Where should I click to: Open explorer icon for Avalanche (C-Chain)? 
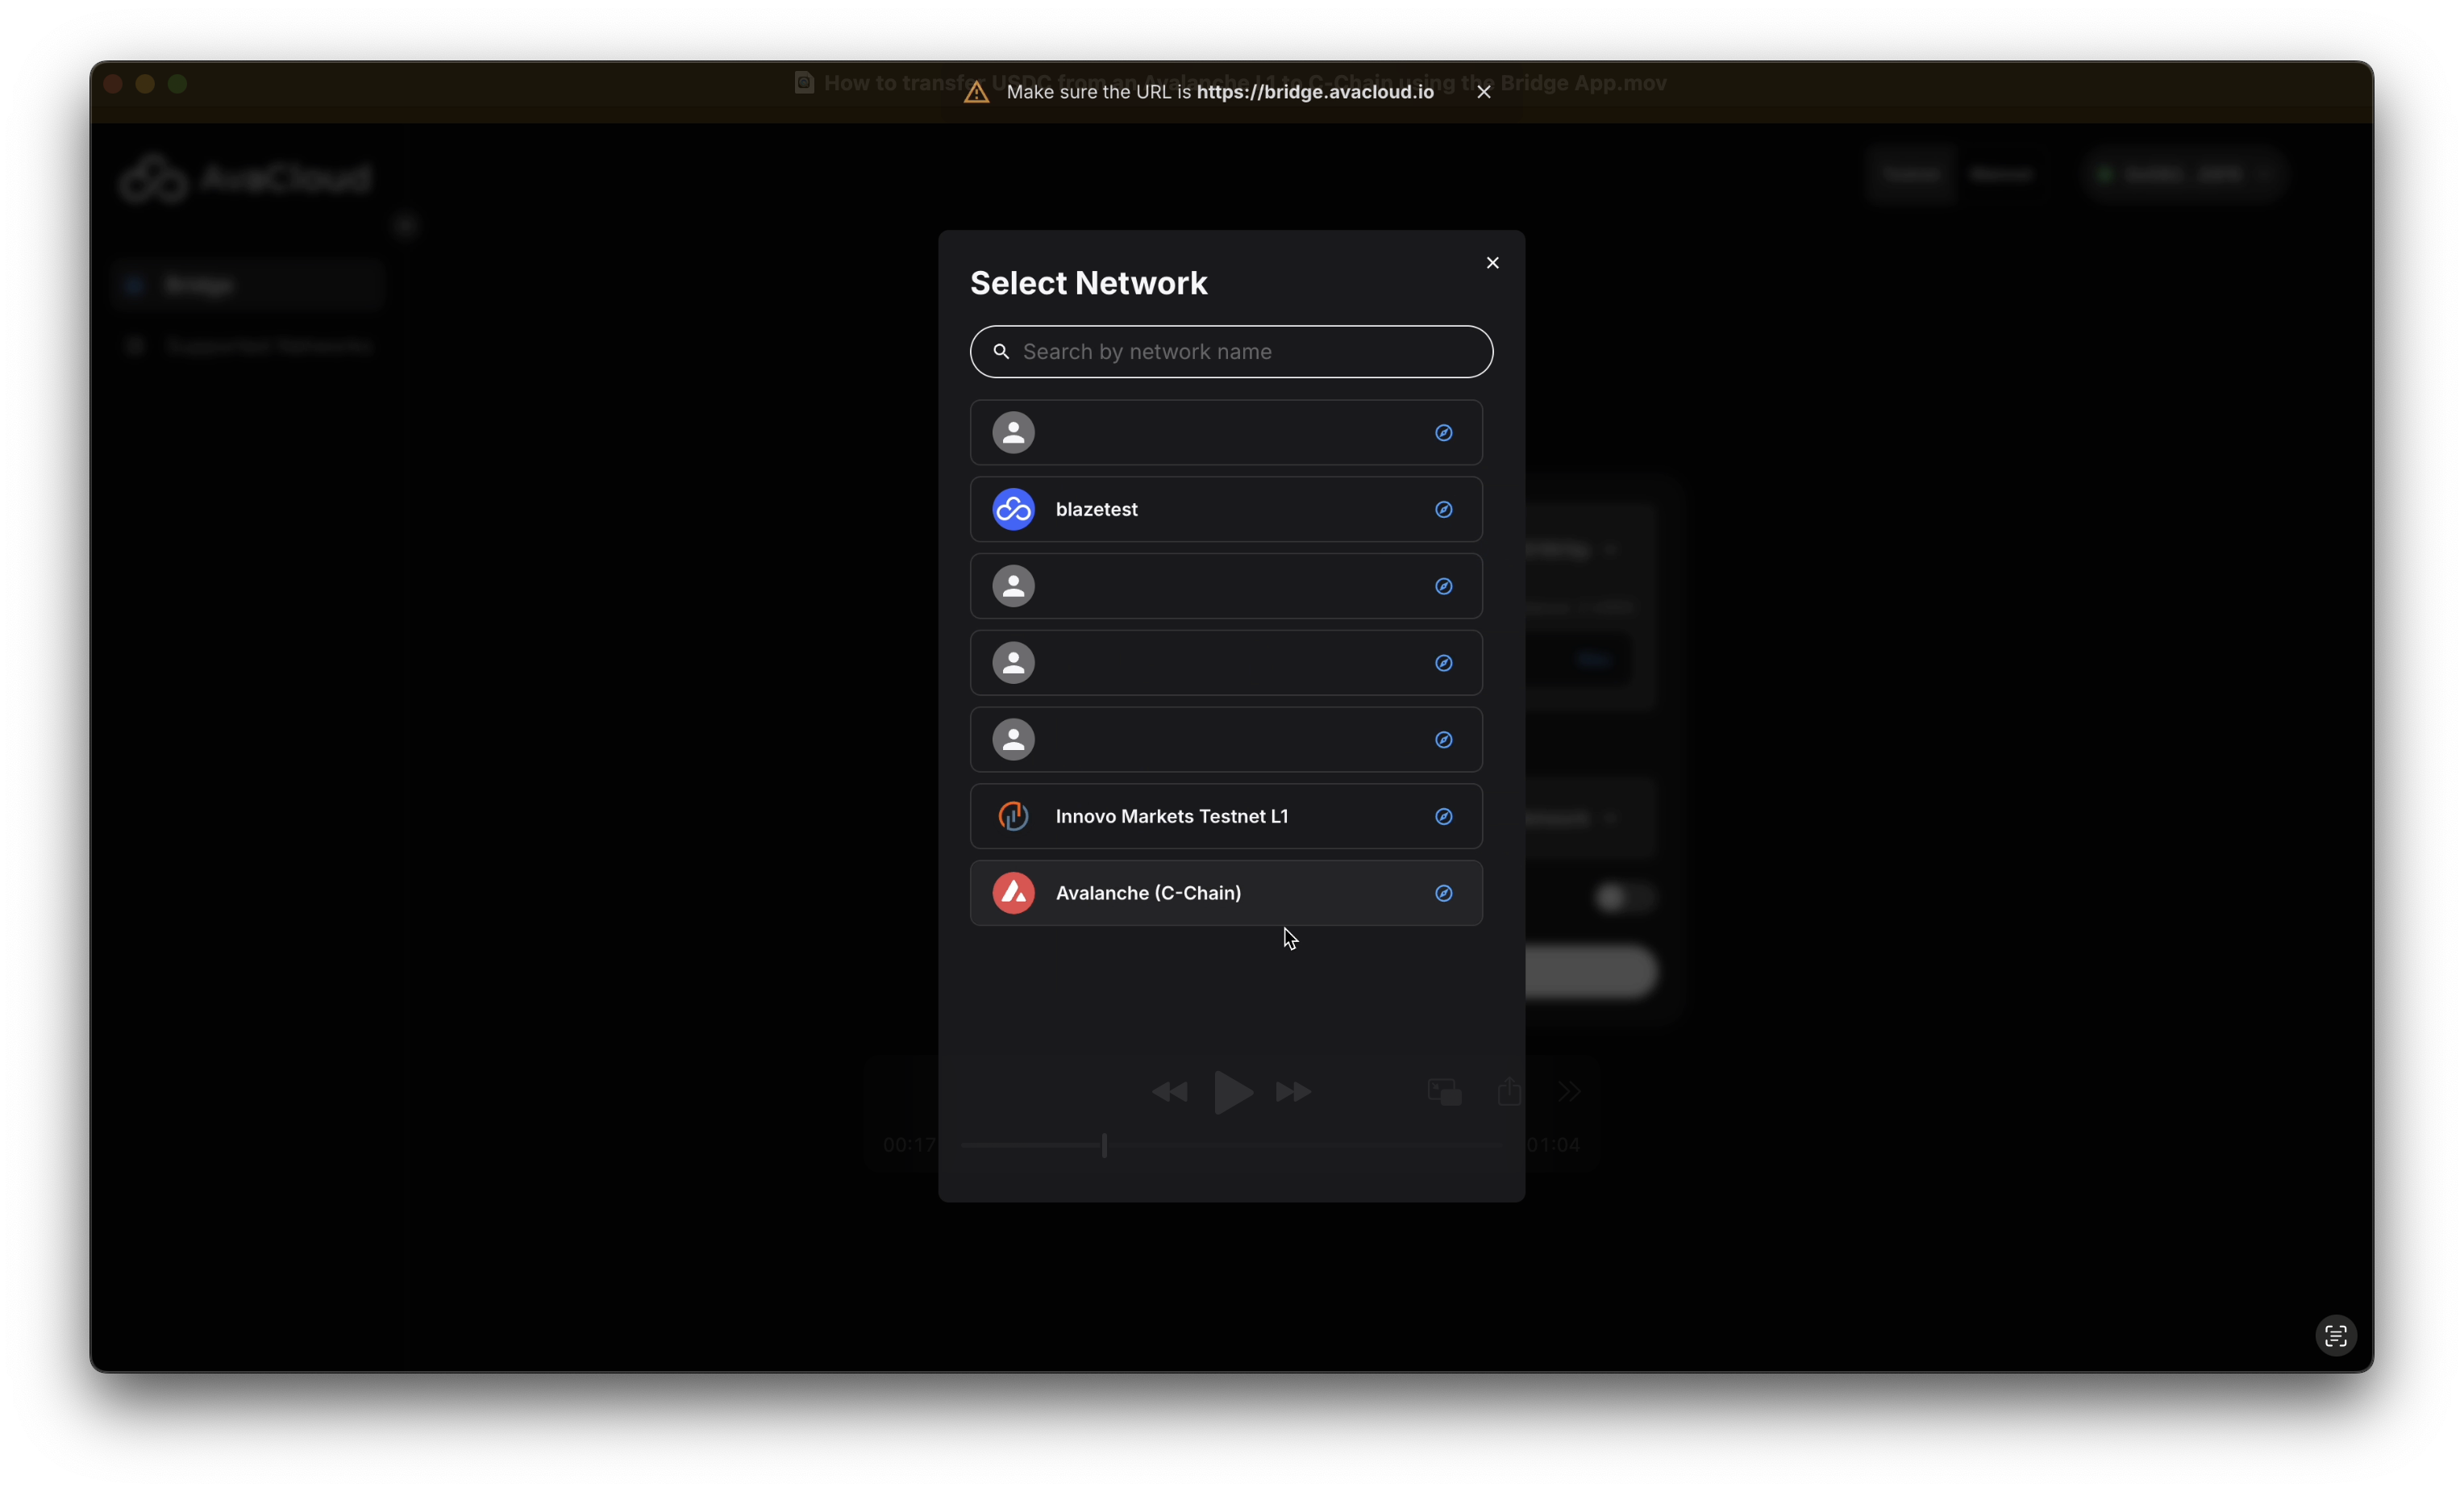[1443, 893]
